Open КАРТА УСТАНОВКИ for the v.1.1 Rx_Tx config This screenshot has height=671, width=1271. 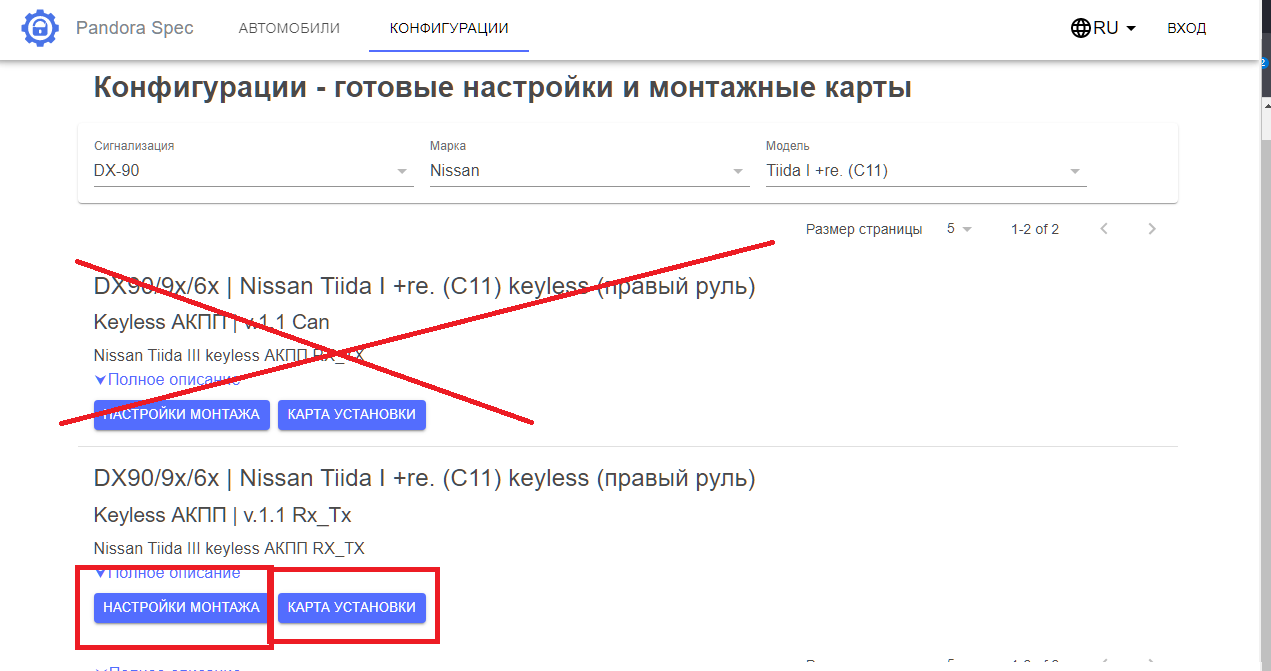point(351,607)
